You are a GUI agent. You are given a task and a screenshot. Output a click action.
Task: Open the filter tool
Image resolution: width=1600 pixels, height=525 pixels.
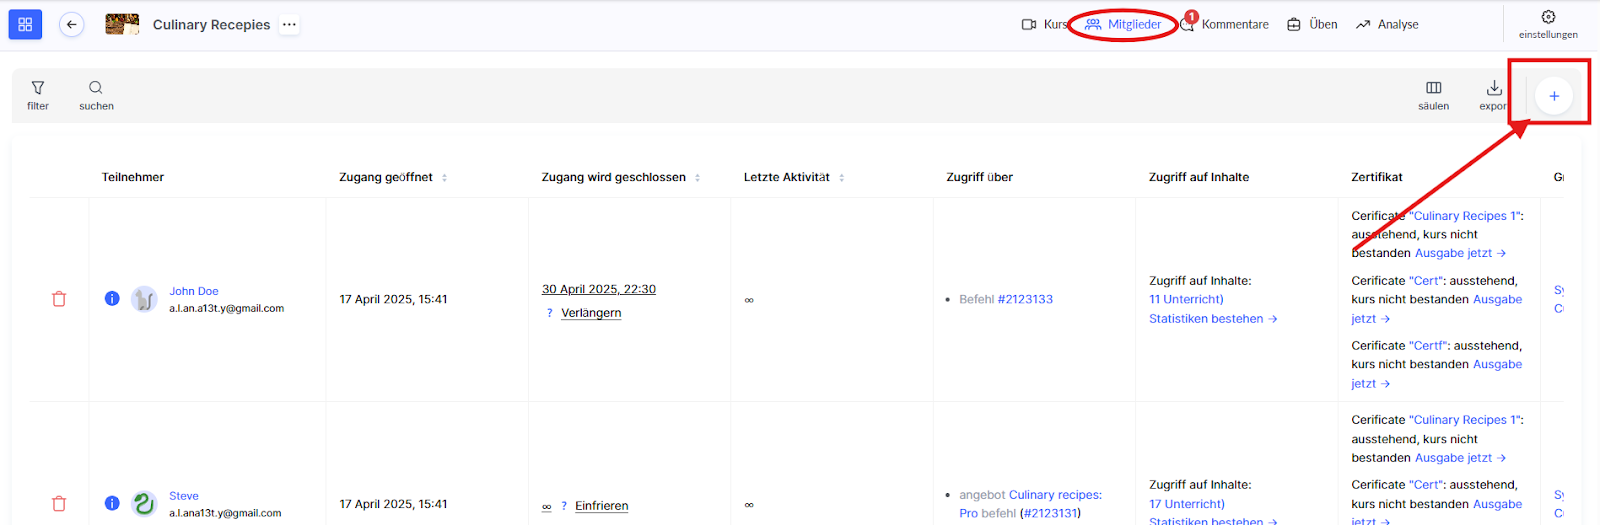pyautogui.click(x=38, y=95)
